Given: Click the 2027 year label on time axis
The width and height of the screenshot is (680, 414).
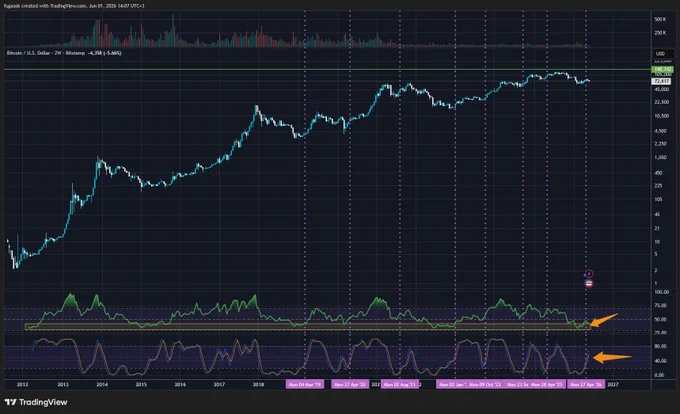Looking at the screenshot, I should [613, 385].
